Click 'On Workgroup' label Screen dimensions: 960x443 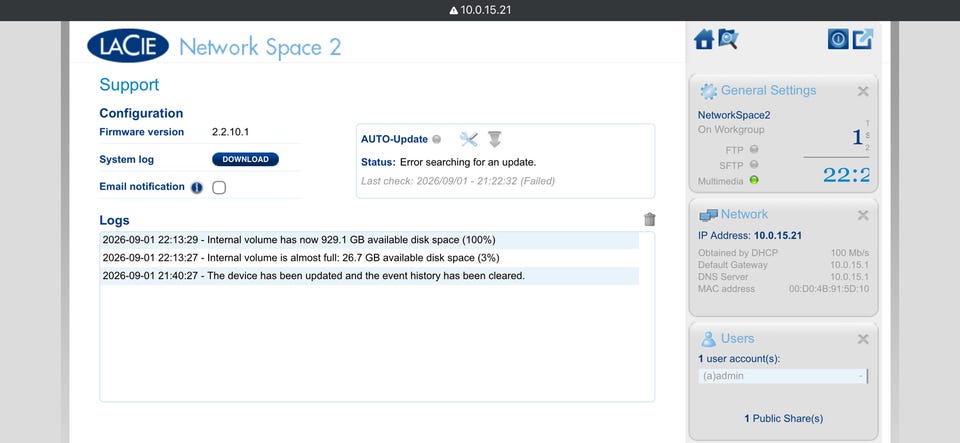[731, 130]
